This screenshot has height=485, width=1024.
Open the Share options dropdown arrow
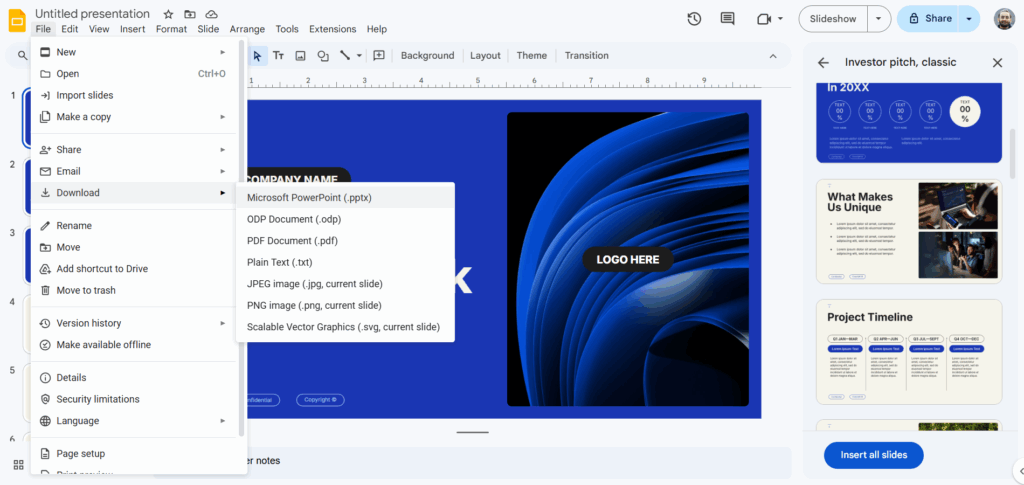point(968,19)
